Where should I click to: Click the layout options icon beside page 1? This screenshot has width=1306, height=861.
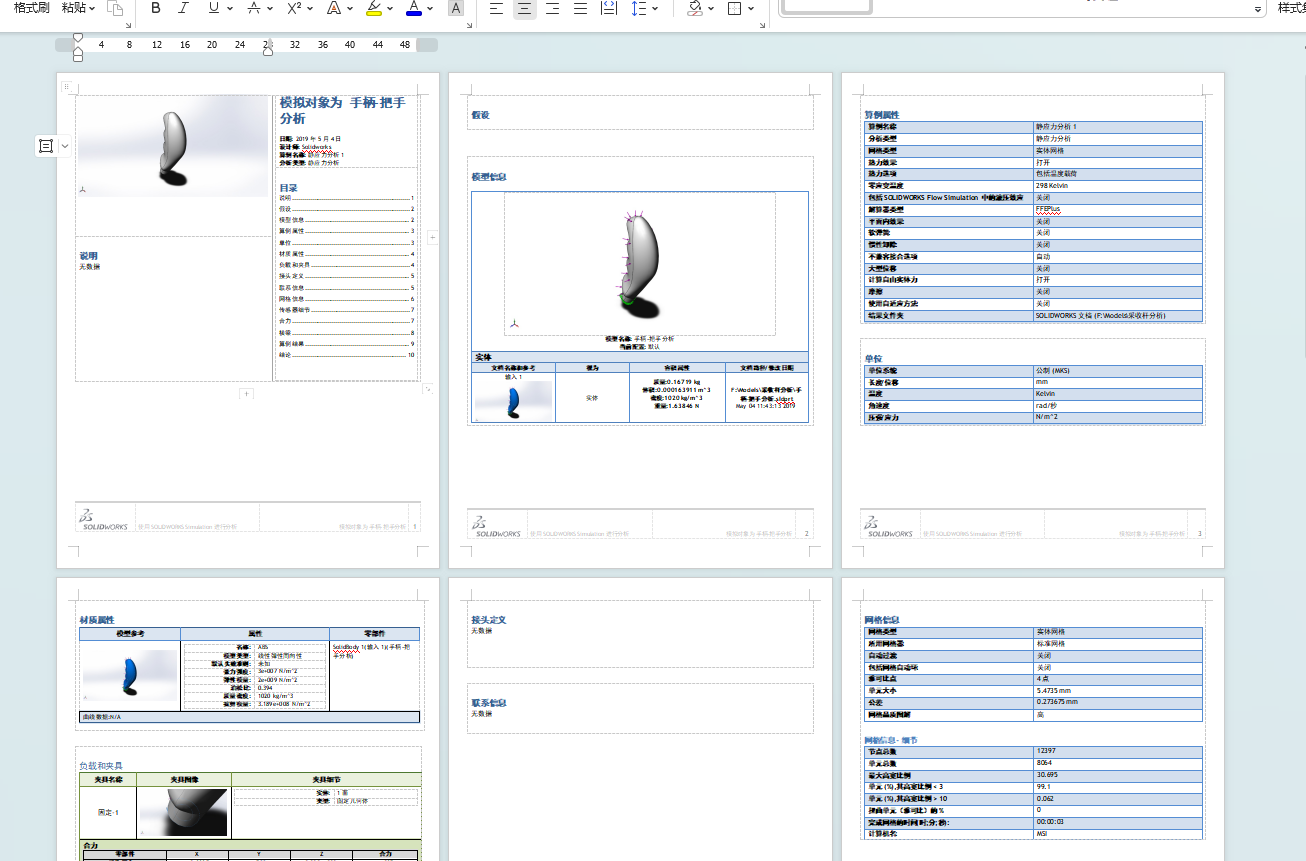(x=46, y=146)
